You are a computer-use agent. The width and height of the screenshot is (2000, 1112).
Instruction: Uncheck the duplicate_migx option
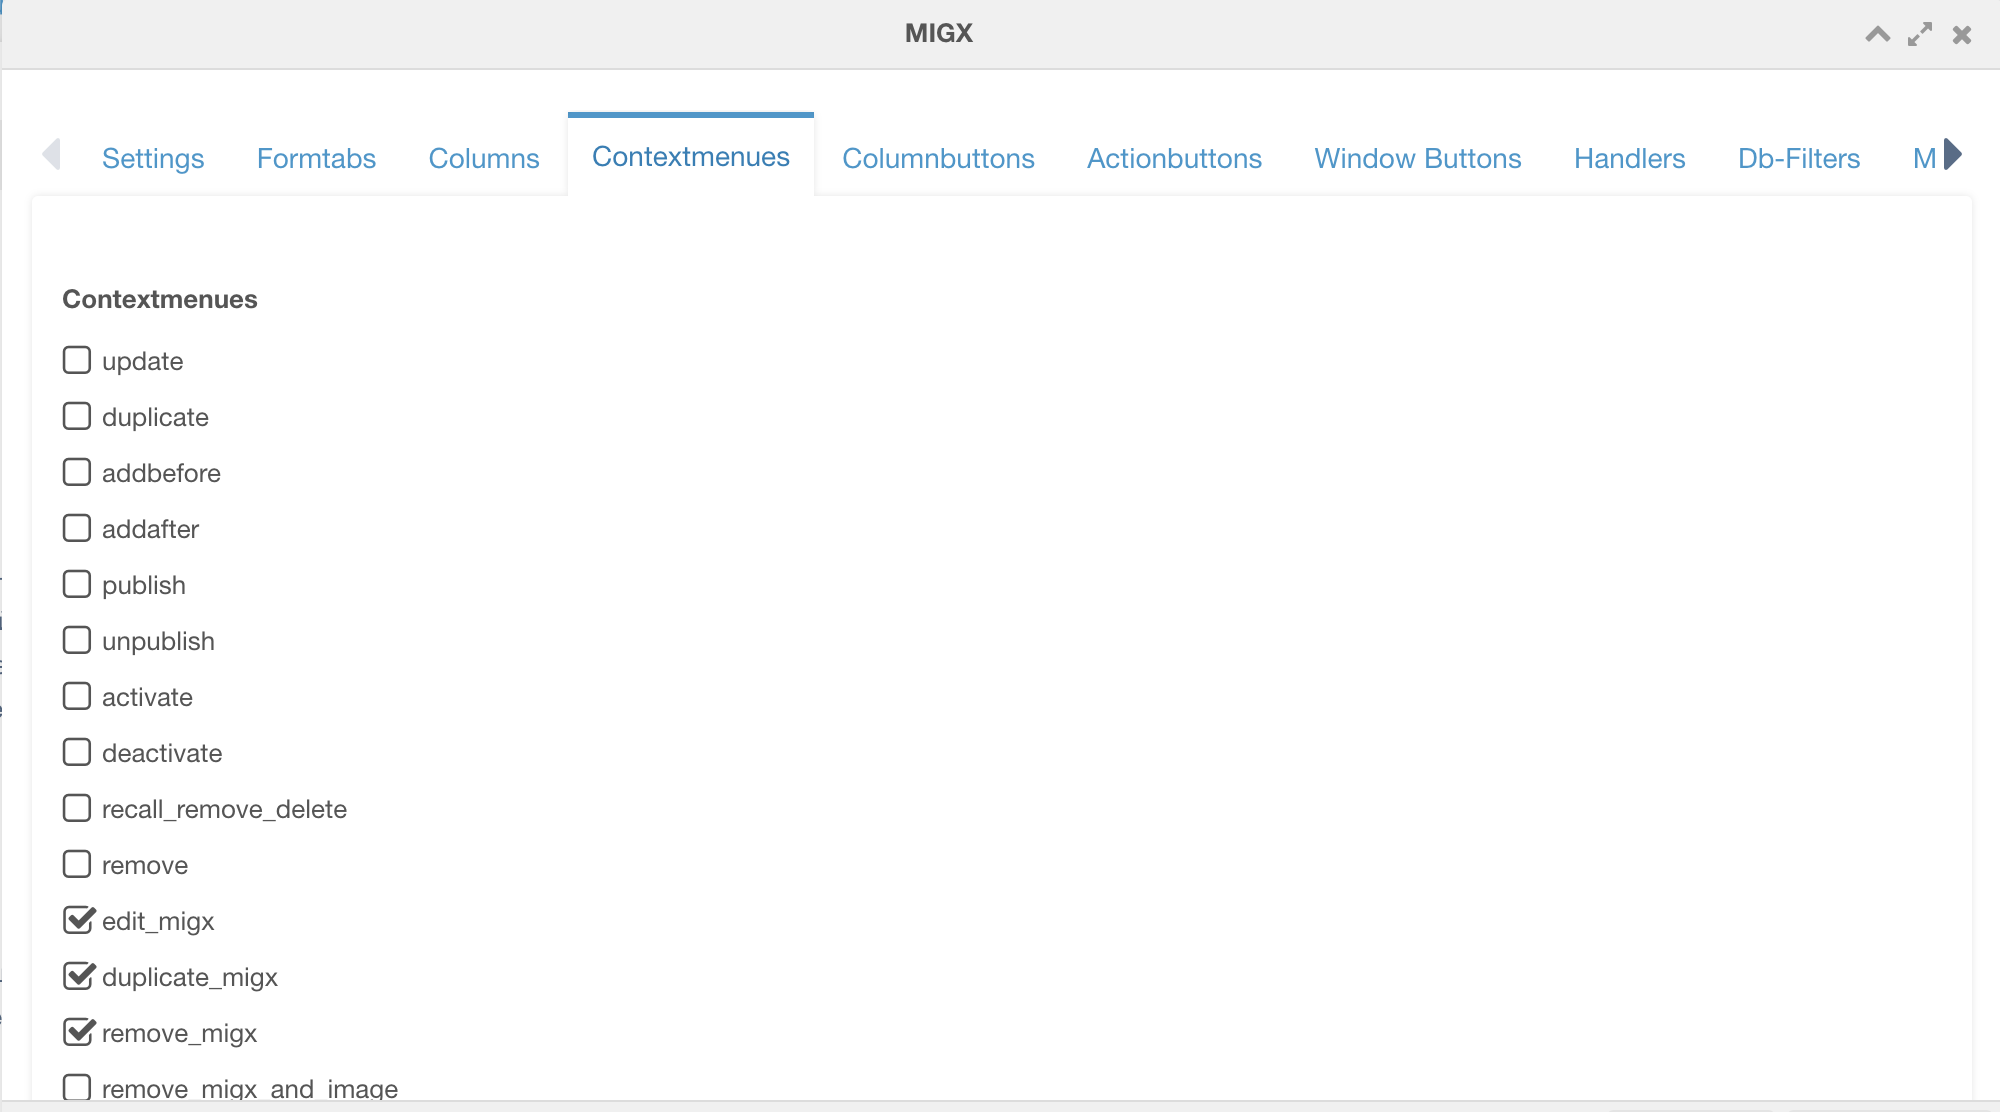pos(77,975)
